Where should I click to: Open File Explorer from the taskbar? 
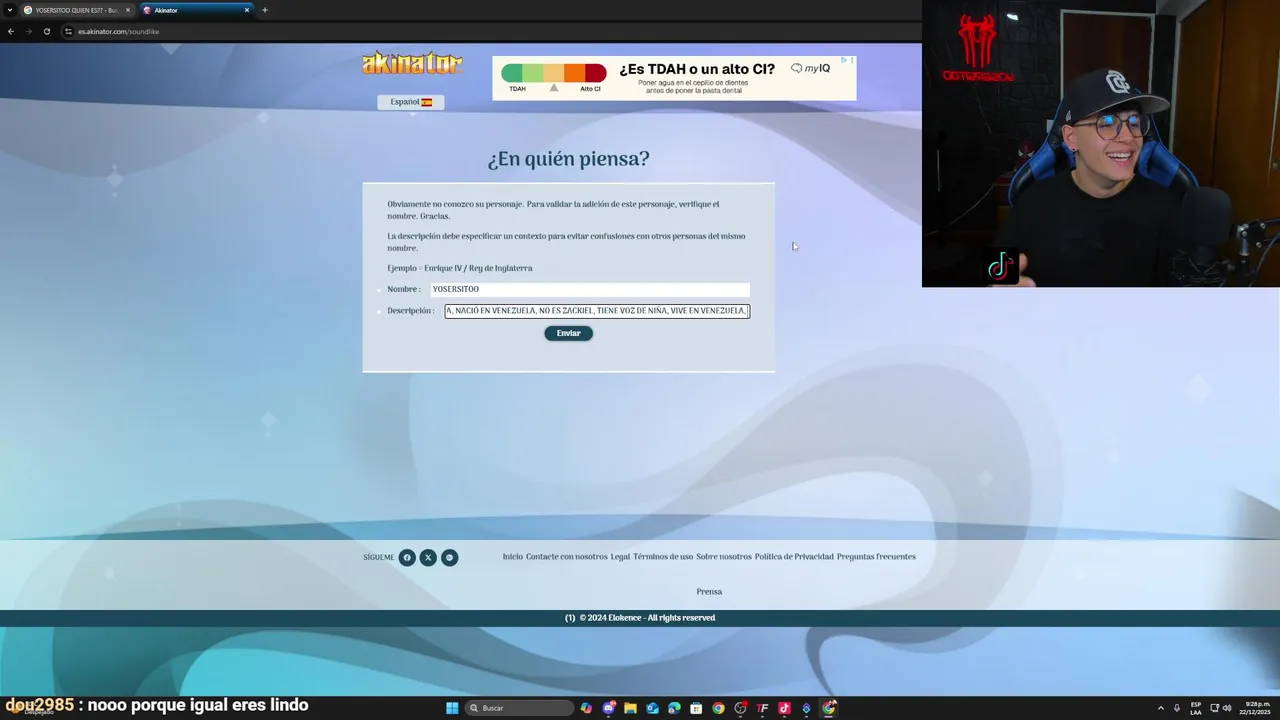click(x=630, y=708)
